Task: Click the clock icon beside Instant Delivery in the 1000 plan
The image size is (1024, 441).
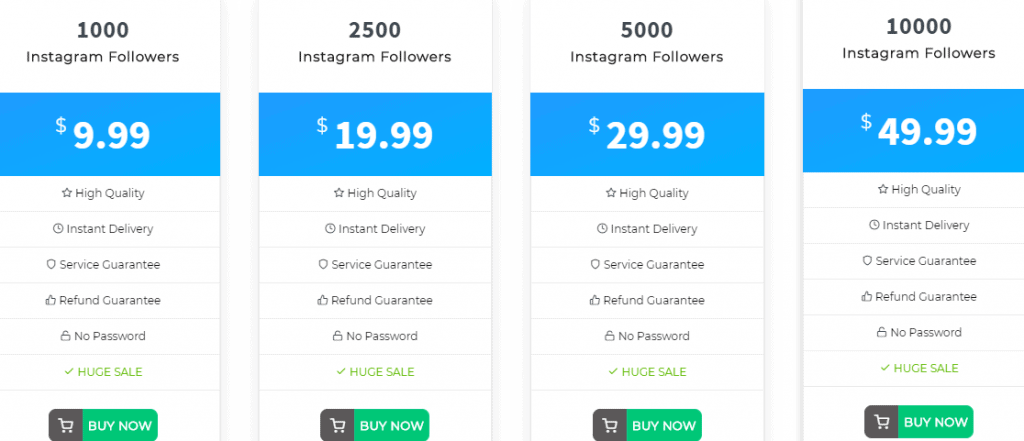Action: (57, 229)
